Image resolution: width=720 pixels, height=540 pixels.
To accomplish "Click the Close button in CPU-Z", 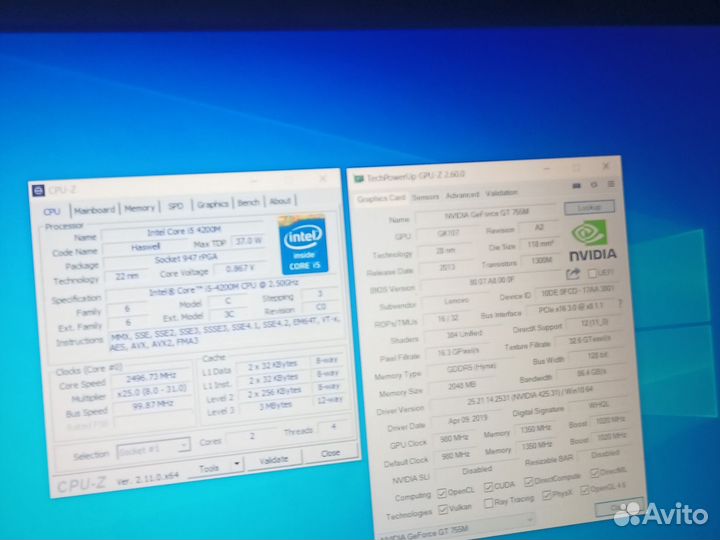I will pos(331,453).
